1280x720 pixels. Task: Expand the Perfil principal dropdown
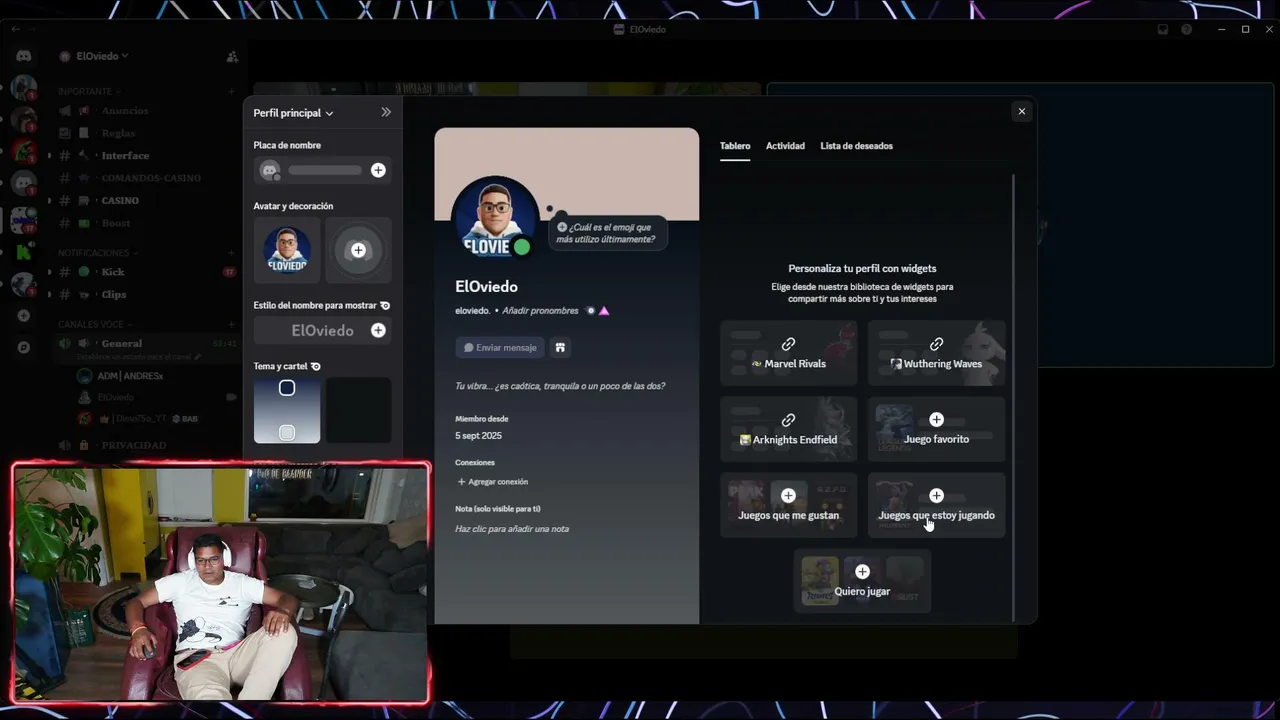[x=293, y=113]
